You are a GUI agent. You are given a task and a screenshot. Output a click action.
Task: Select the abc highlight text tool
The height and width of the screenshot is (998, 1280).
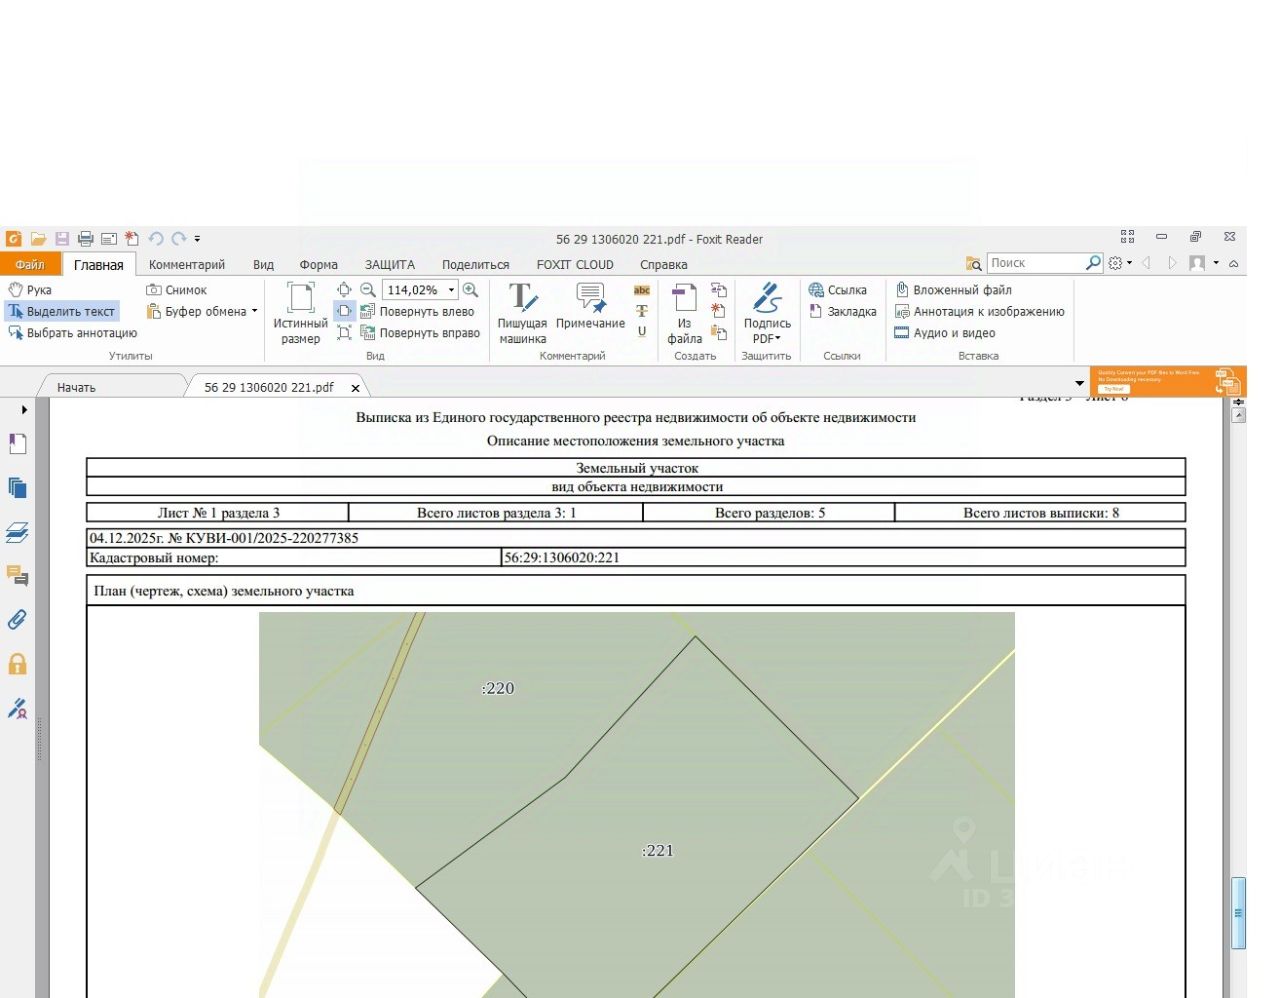click(x=642, y=290)
